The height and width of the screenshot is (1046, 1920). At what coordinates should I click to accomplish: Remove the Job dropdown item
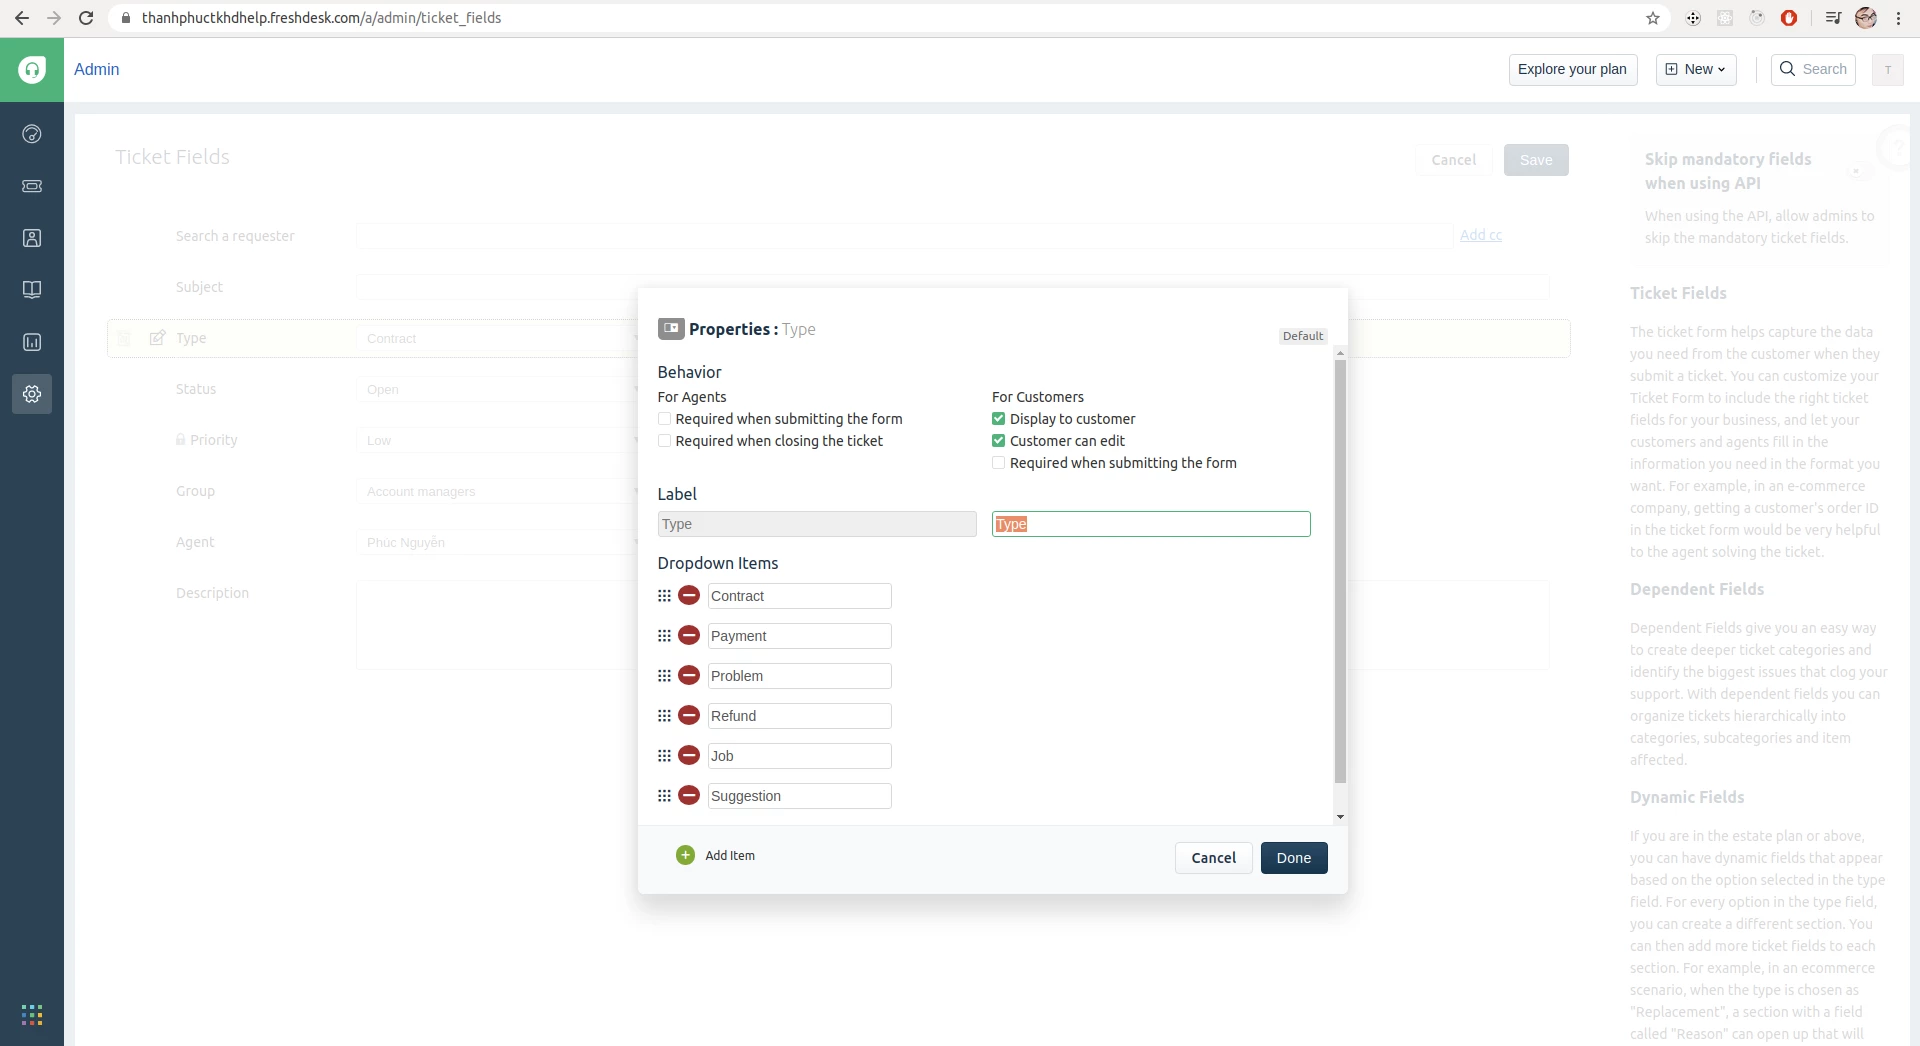click(x=689, y=756)
